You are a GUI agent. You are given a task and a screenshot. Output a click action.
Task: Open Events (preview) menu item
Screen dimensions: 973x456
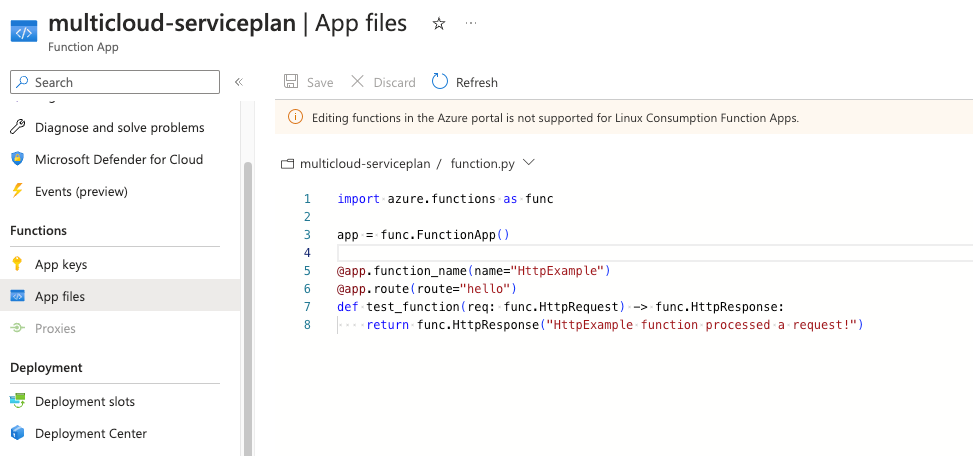coord(81,192)
